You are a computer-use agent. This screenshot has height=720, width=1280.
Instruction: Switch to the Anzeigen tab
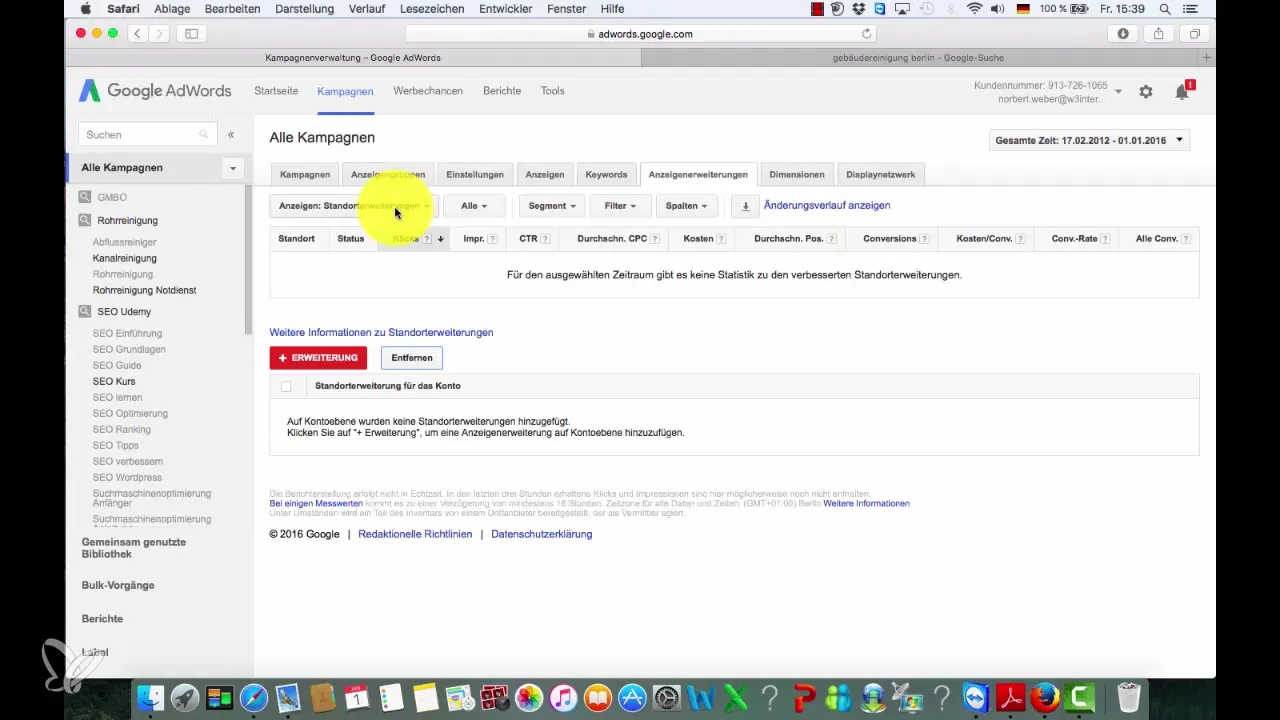pyautogui.click(x=545, y=174)
